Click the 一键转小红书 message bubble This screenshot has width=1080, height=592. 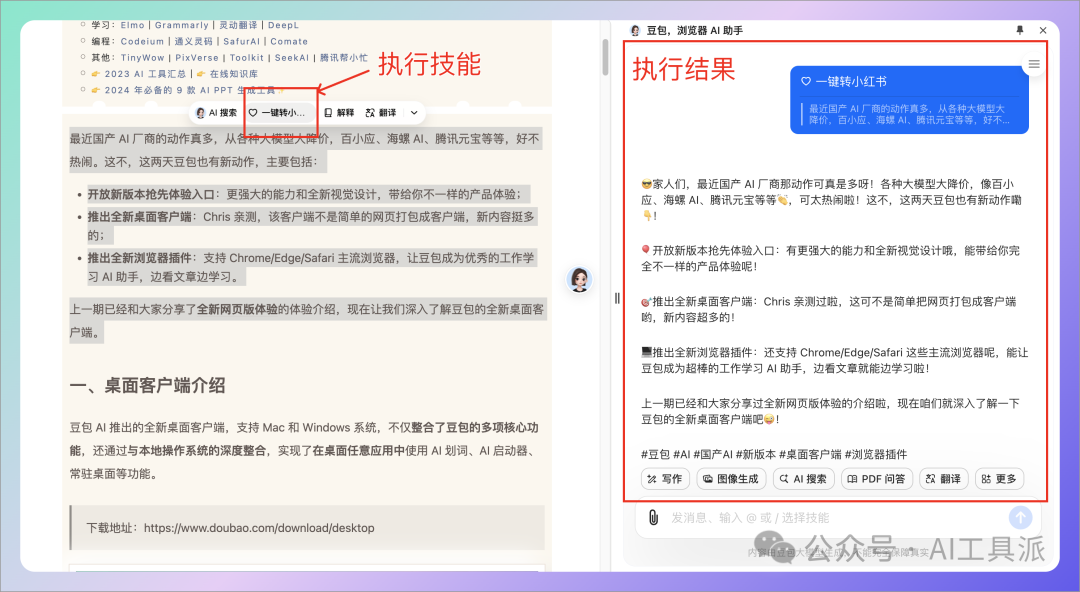909,100
